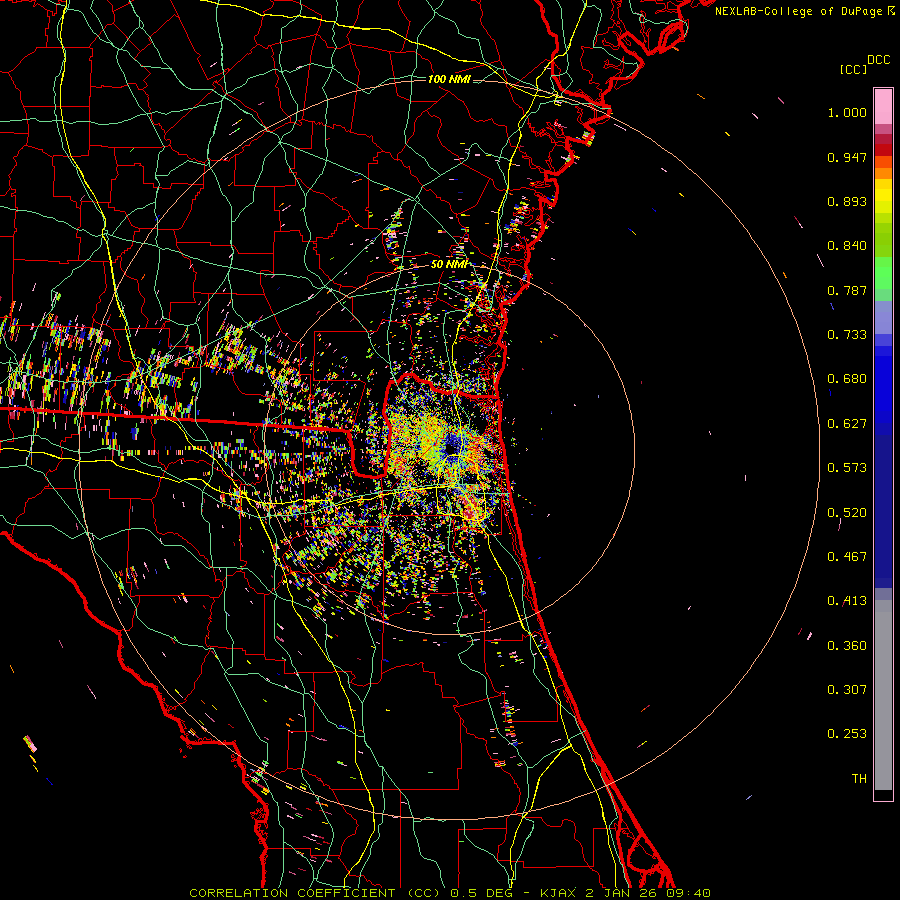Click the 0.467 scale value
The width and height of the screenshot is (900, 900).
(847, 557)
